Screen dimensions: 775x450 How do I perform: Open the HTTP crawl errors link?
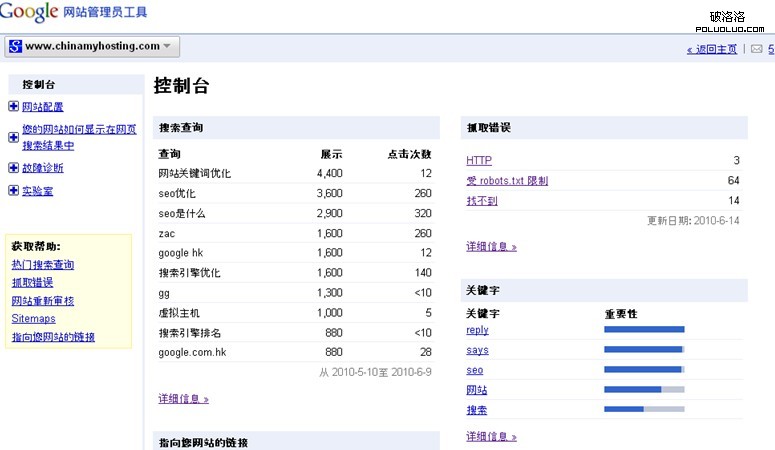click(x=479, y=160)
